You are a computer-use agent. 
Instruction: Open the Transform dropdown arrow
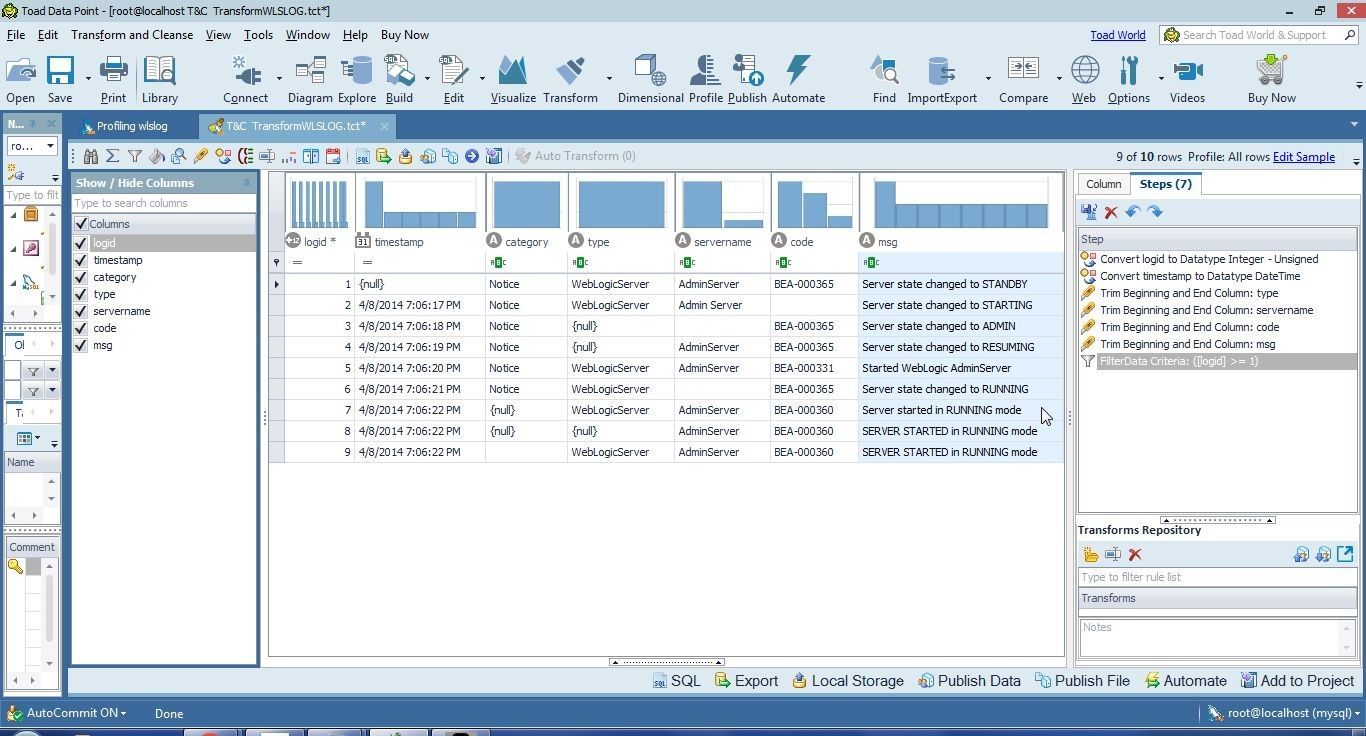click(x=608, y=78)
